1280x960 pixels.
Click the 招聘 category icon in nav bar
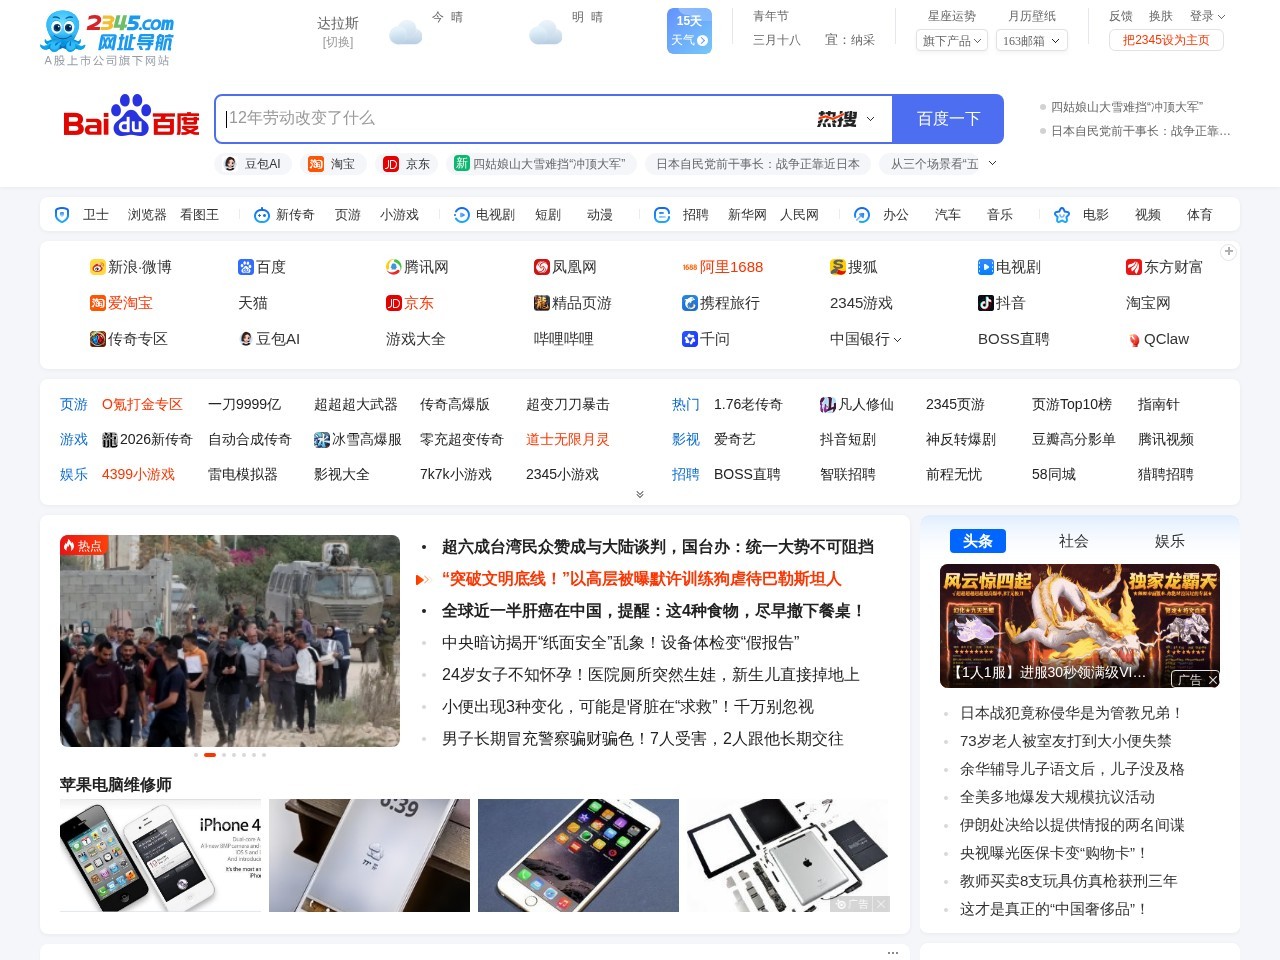662,215
